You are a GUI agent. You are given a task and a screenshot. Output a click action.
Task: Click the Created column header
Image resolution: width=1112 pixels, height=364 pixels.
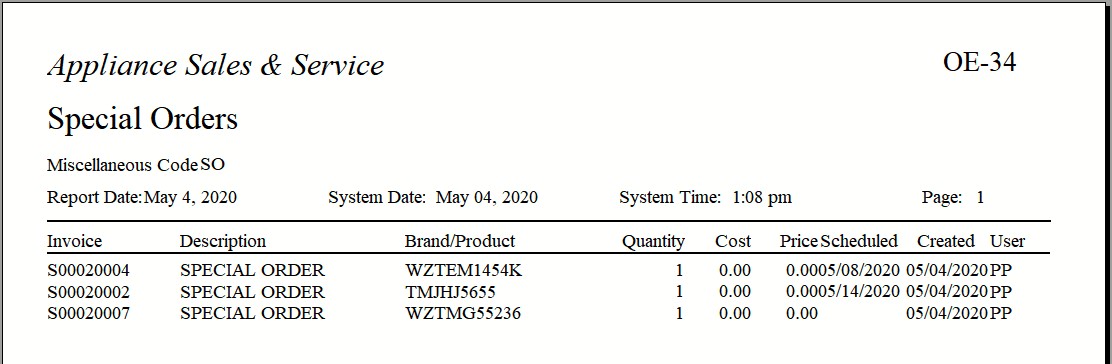pyautogui.click(x=946, y=241)
